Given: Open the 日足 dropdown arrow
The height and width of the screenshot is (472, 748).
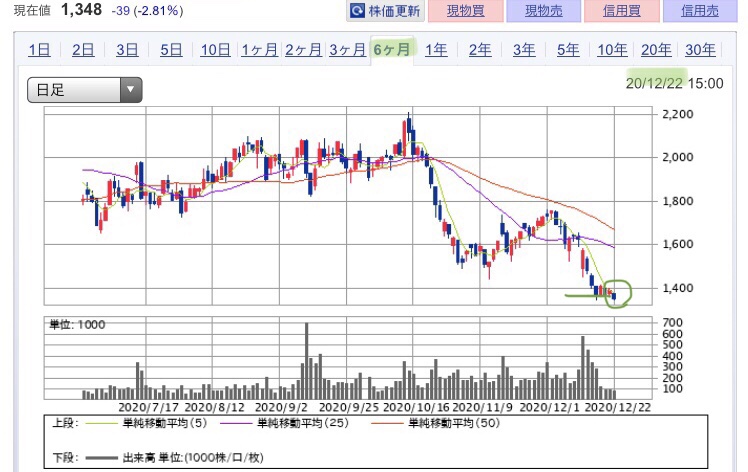Looking at the screenshot, I should [x=130, y=90].
